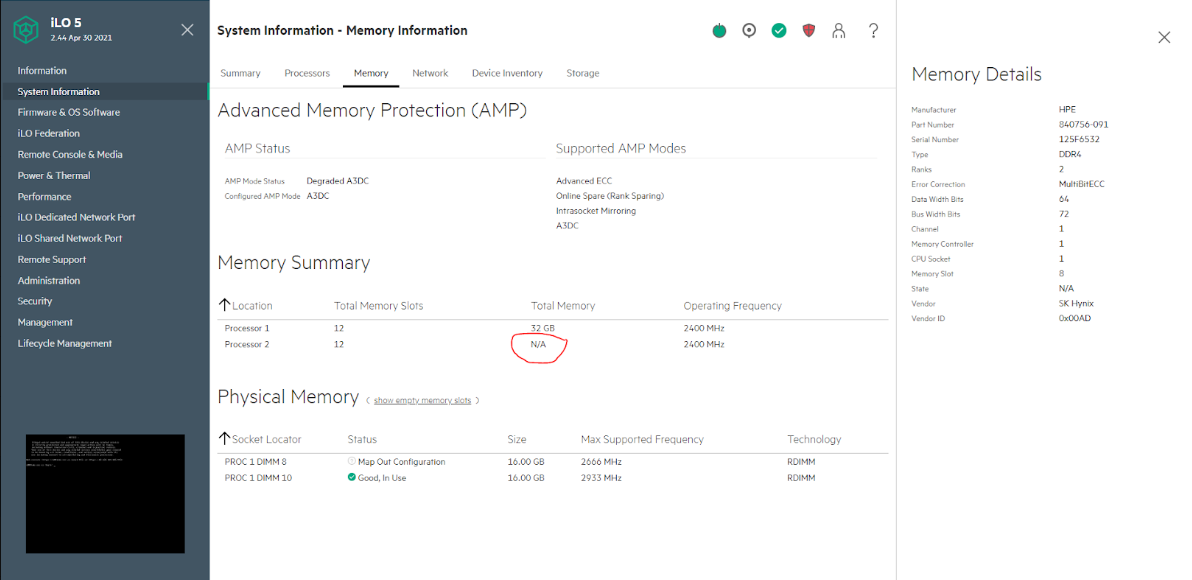This screenshot has width=1192, height=580.
Task: Open Administration section
Action: pyautogui.click(x=49, y=280)
